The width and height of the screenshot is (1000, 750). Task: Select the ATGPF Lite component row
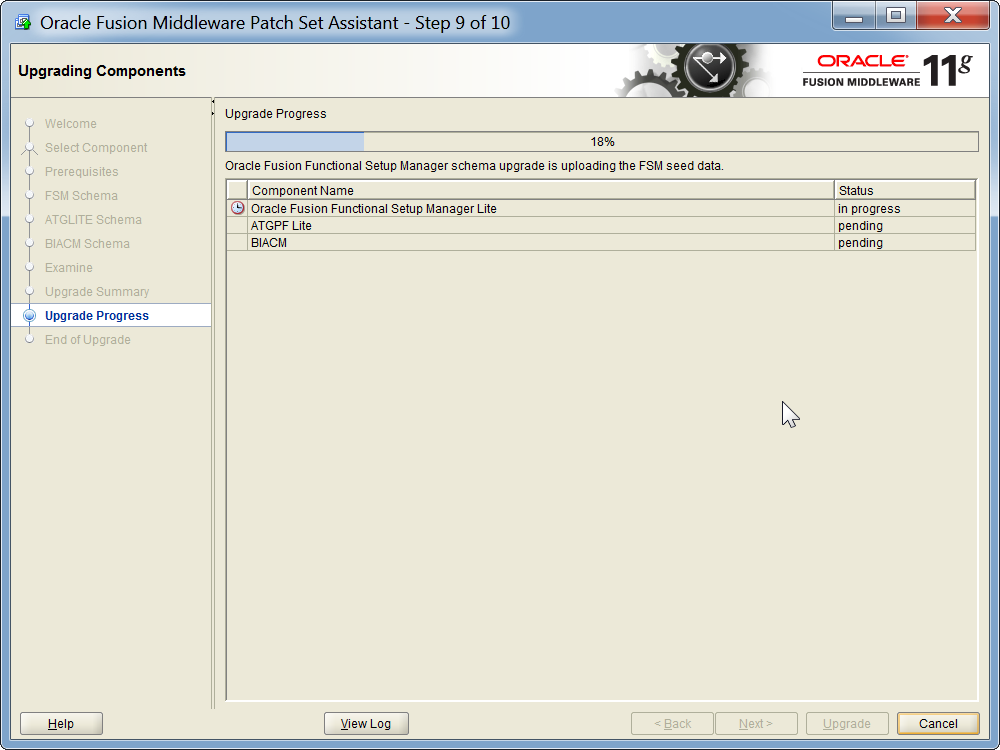[601, 226]
